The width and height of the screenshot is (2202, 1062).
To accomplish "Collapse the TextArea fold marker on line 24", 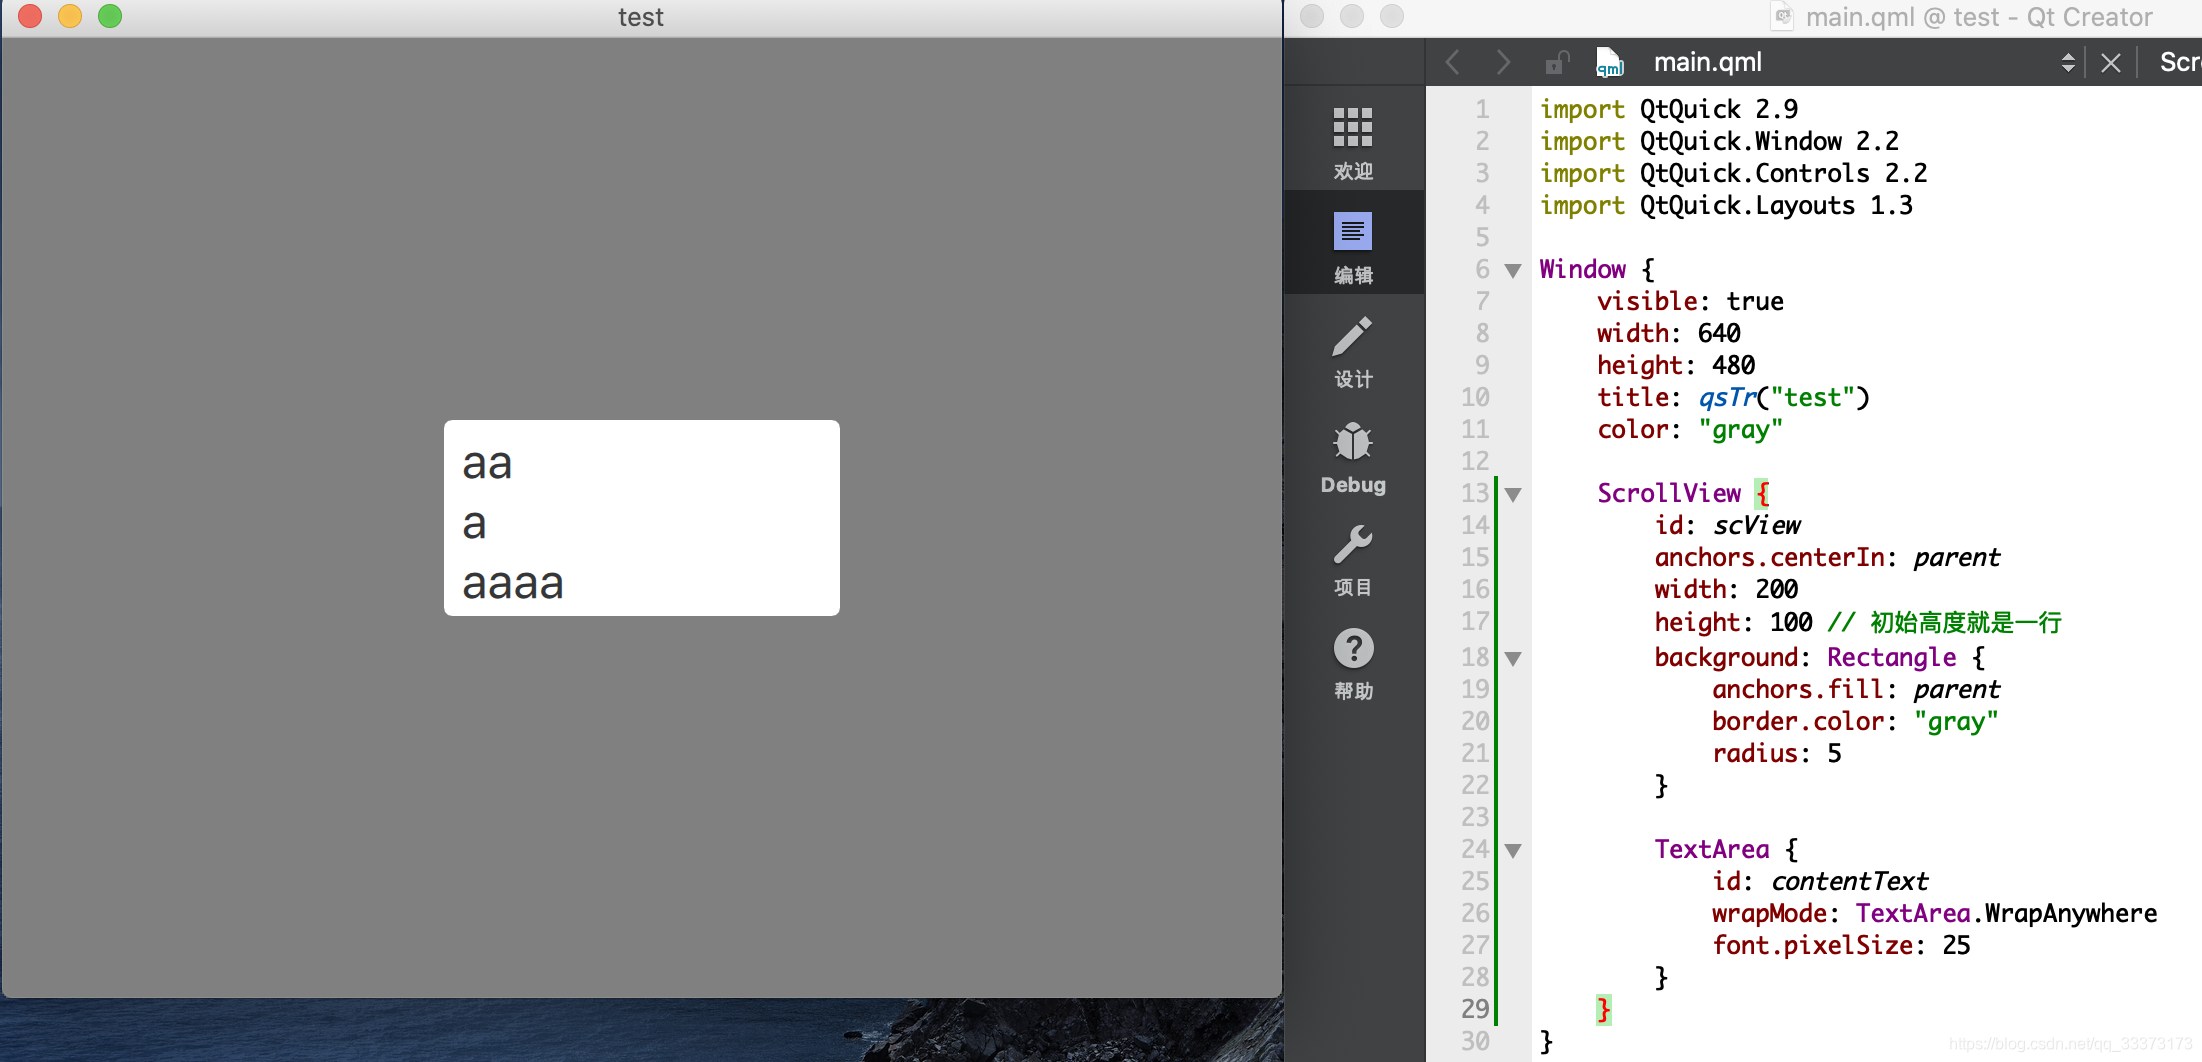I will click(1513, 850).
